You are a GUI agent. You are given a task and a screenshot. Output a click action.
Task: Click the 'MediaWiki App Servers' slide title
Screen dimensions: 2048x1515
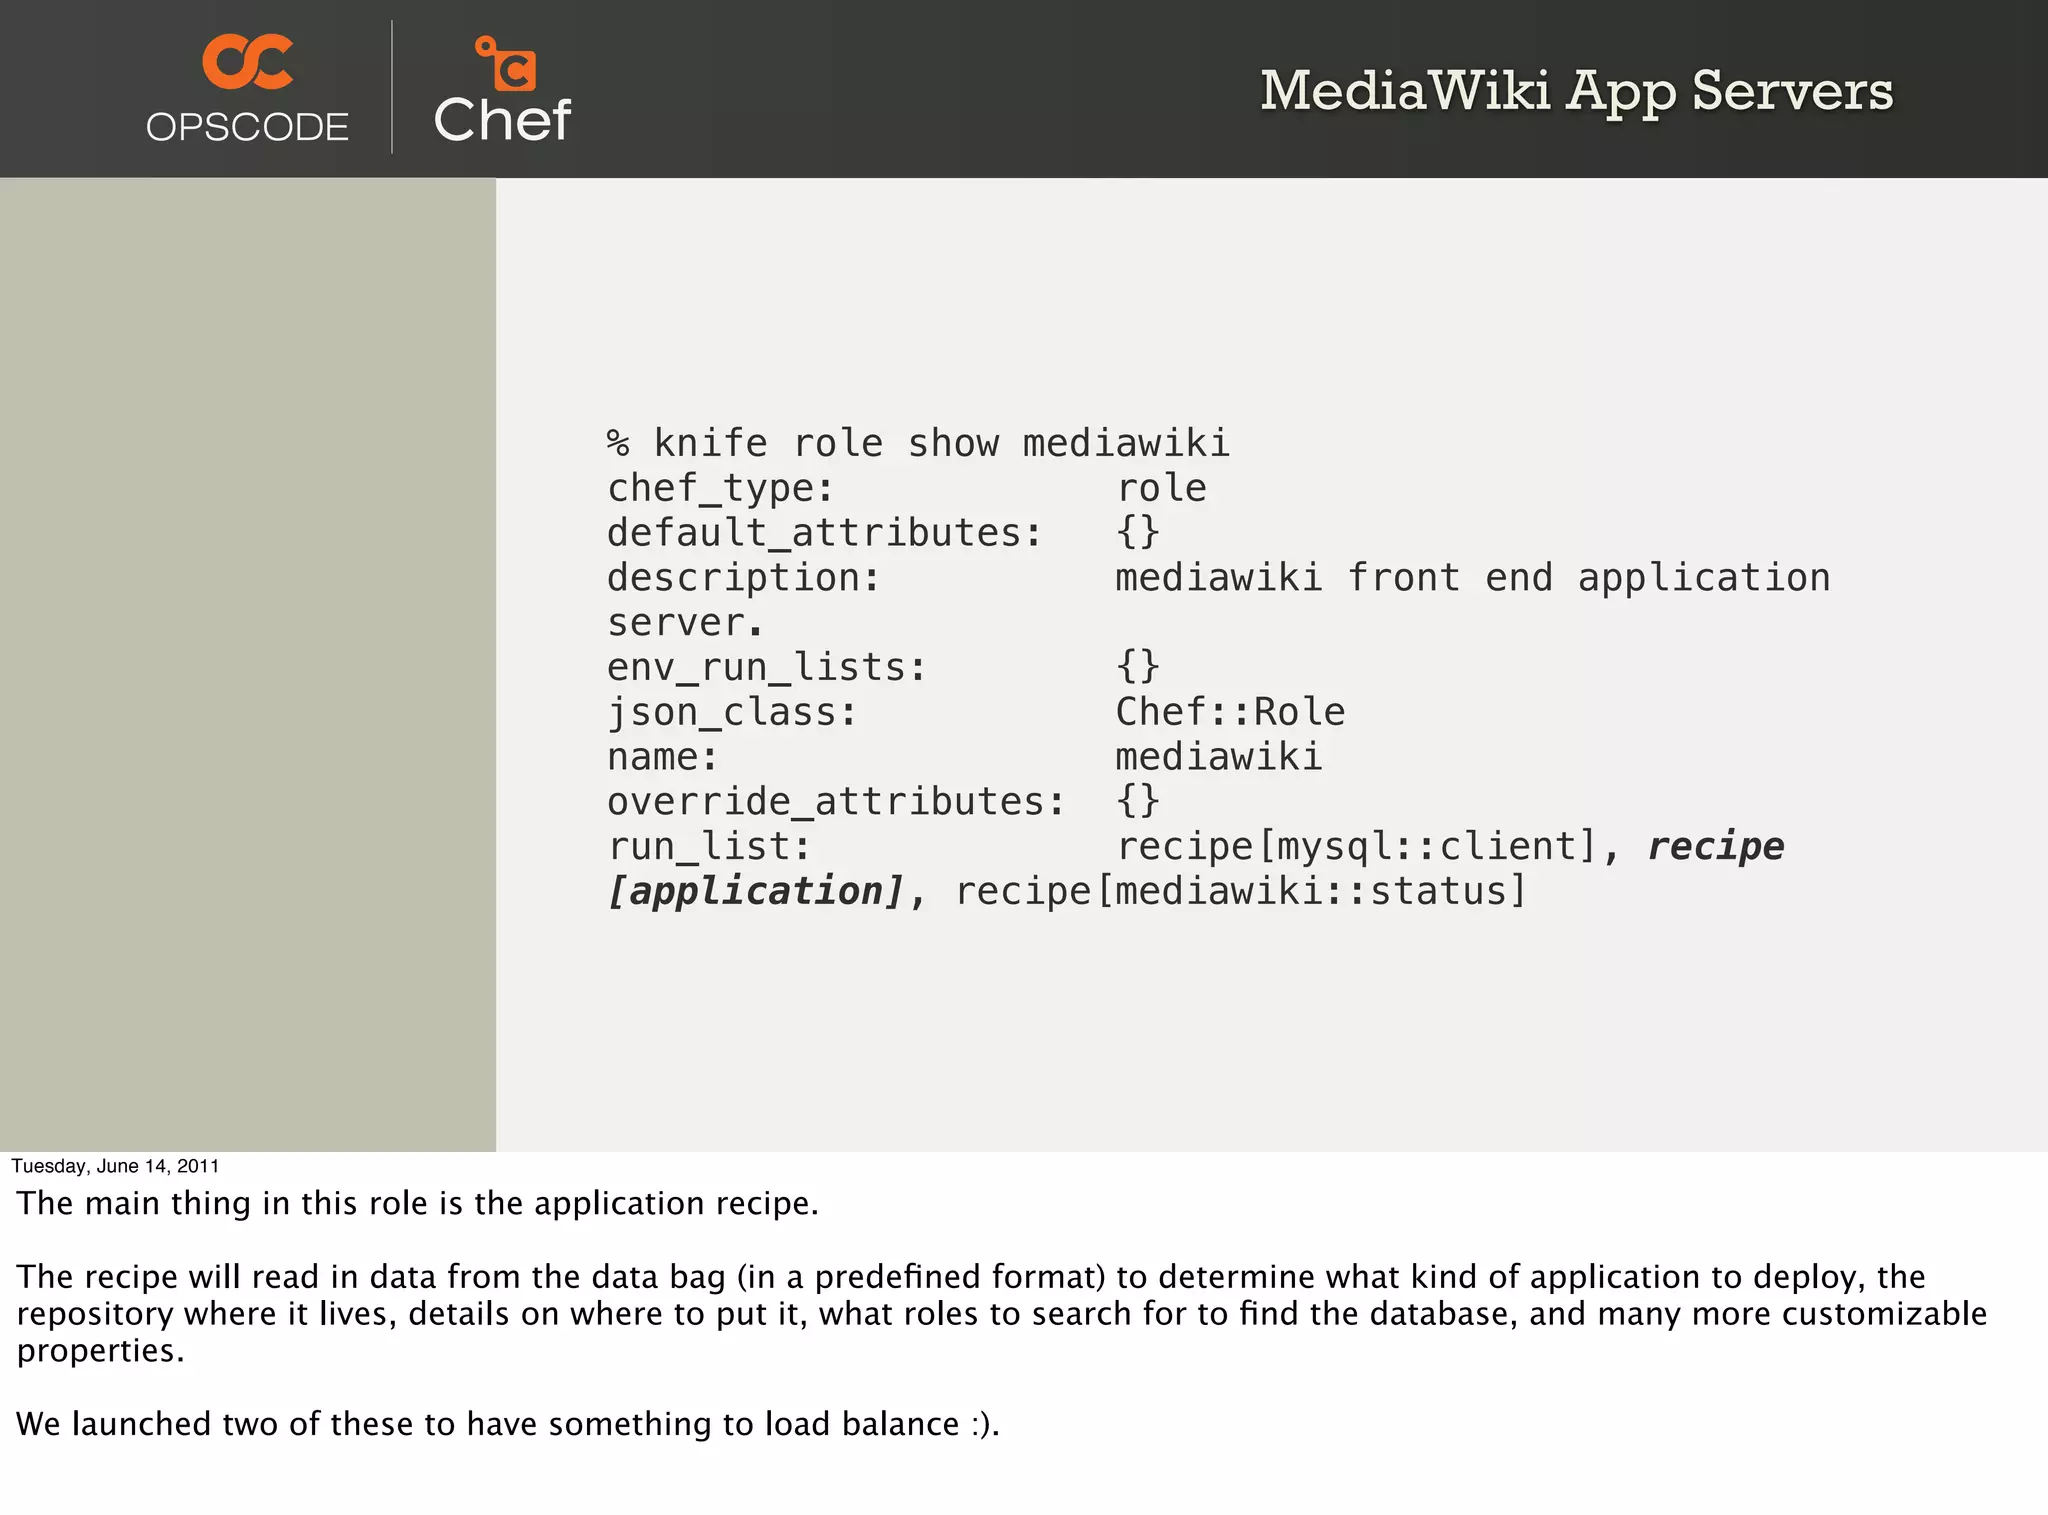point(1576,91)
